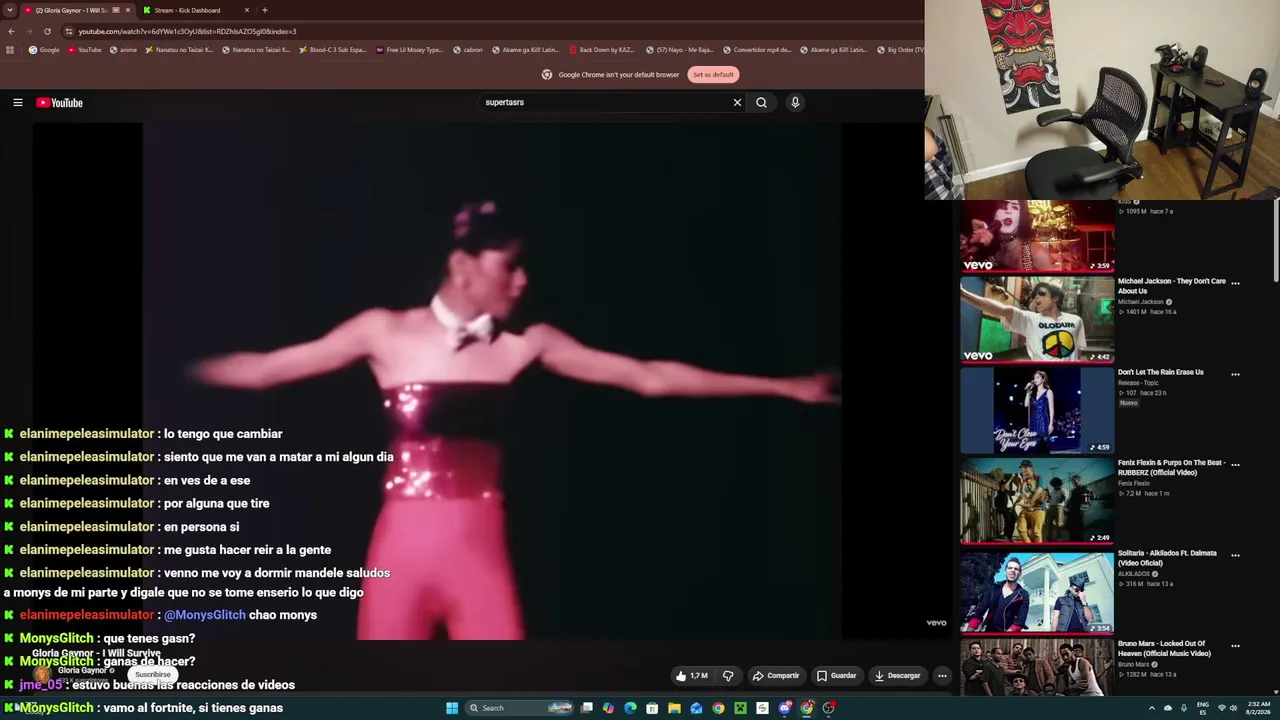Screen dimensions: 1280x720
Task: Mention @MonysGlitch in the chat overlay
Action: [204, 615]
